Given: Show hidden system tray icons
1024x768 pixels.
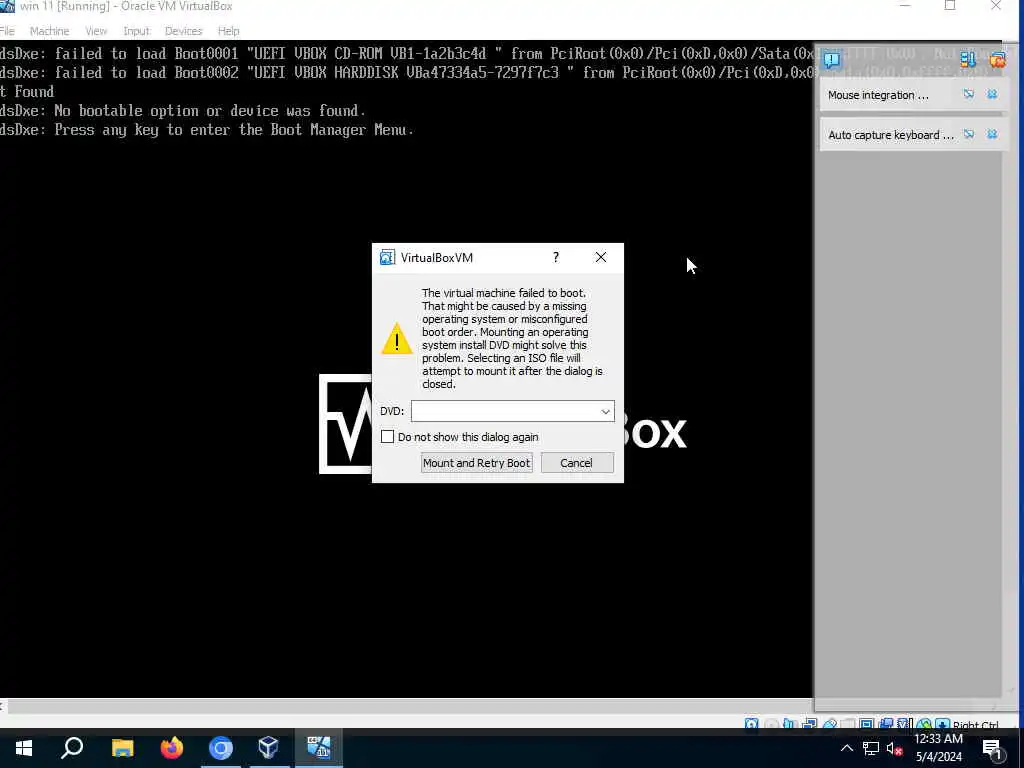Looking at the screenshot, I should coord(846,748).
